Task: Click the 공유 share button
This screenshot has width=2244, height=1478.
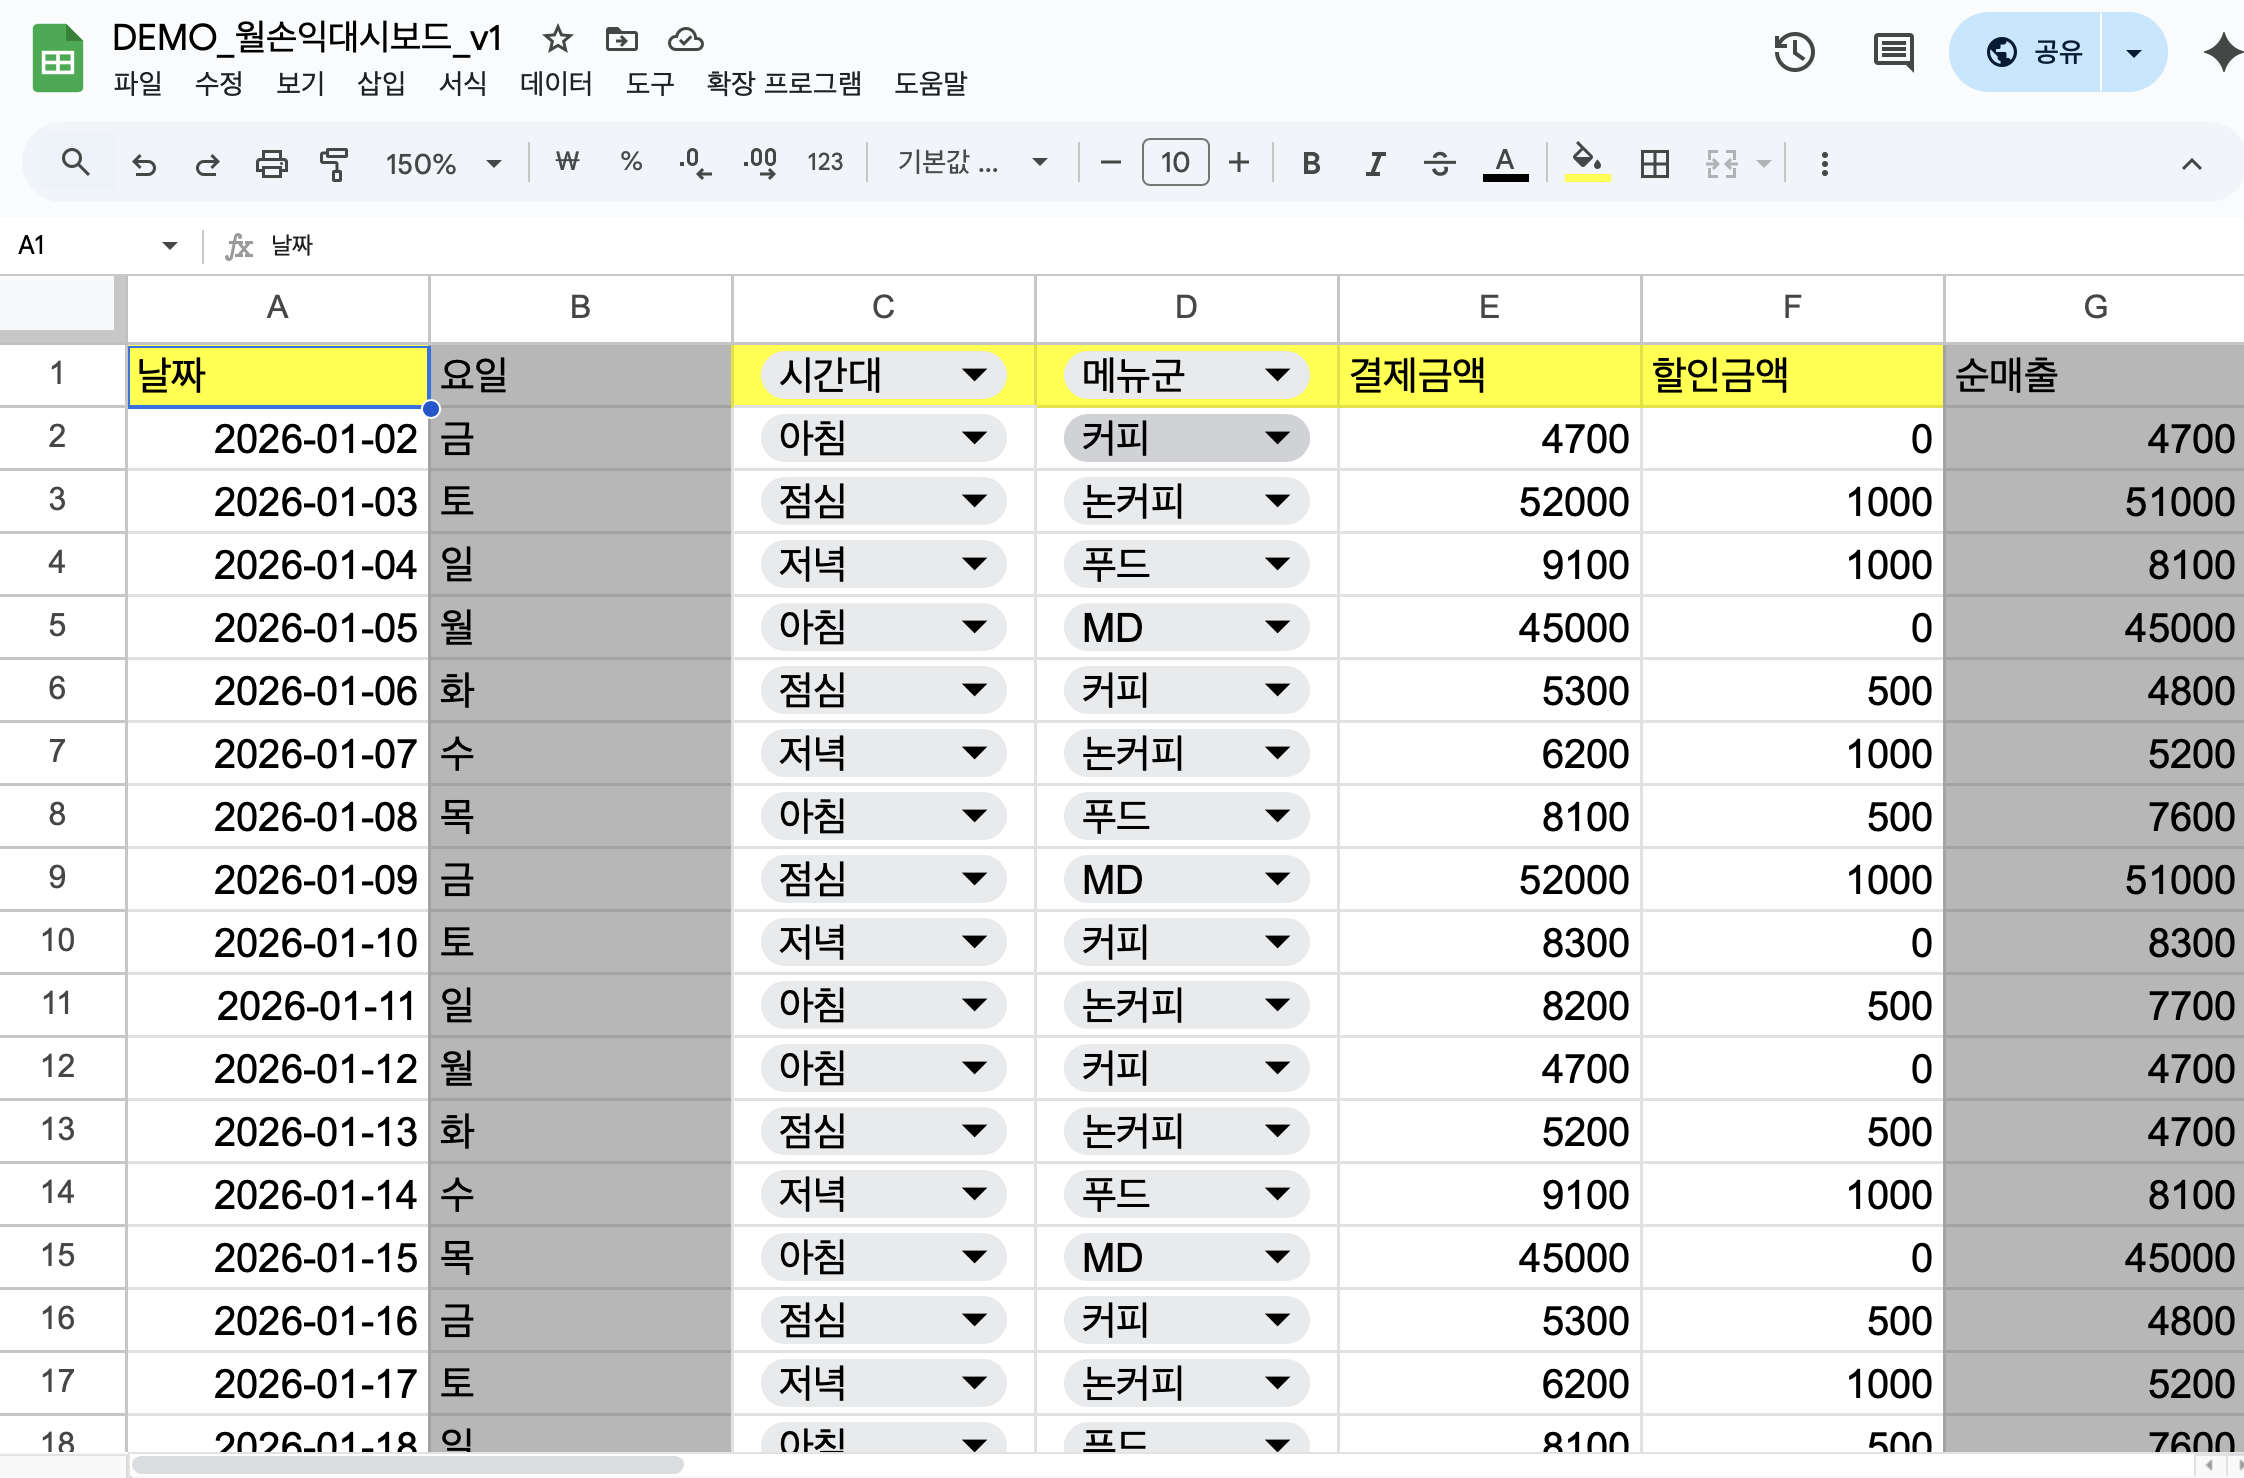Action: coord(2040,52)
